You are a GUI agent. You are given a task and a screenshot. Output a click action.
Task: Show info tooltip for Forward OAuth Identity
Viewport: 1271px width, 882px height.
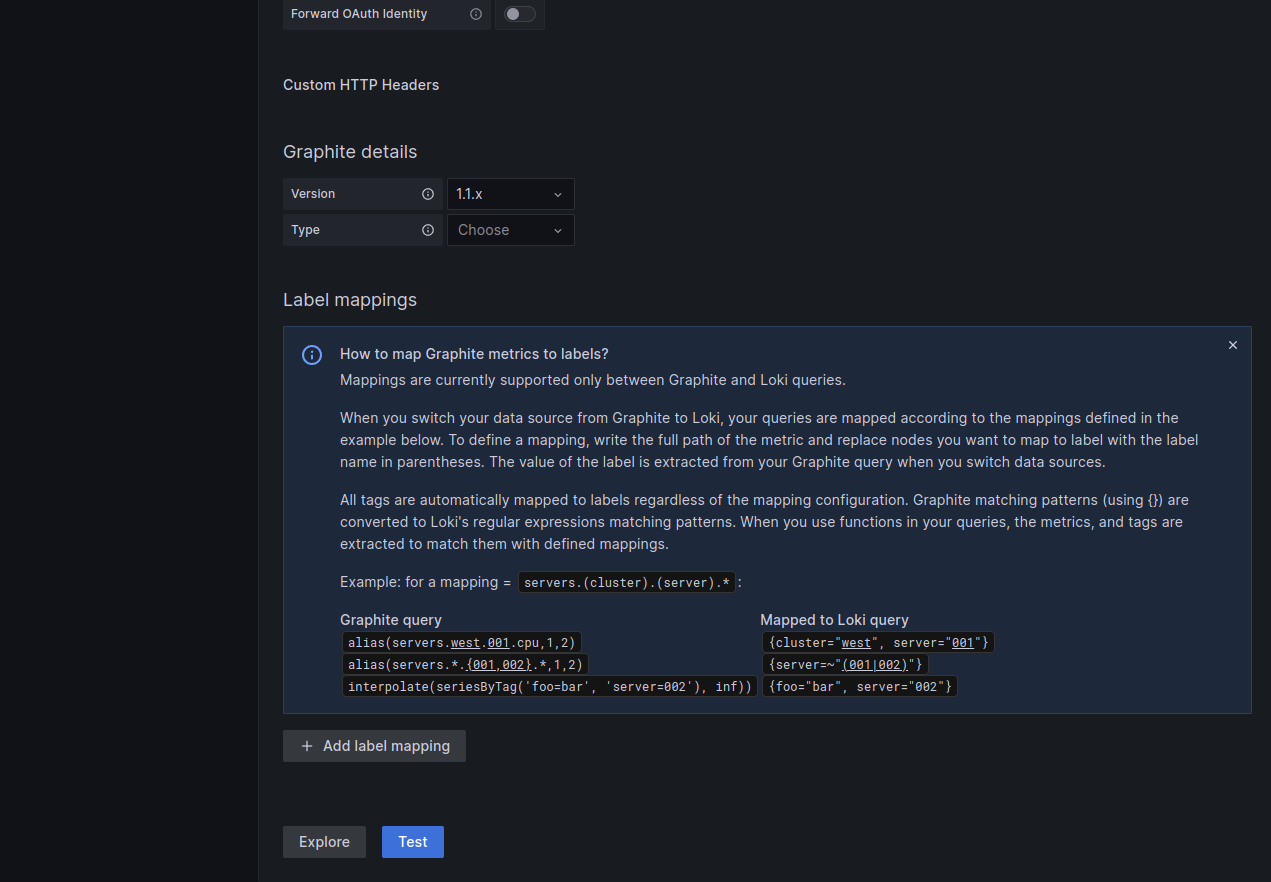(476, 14)
